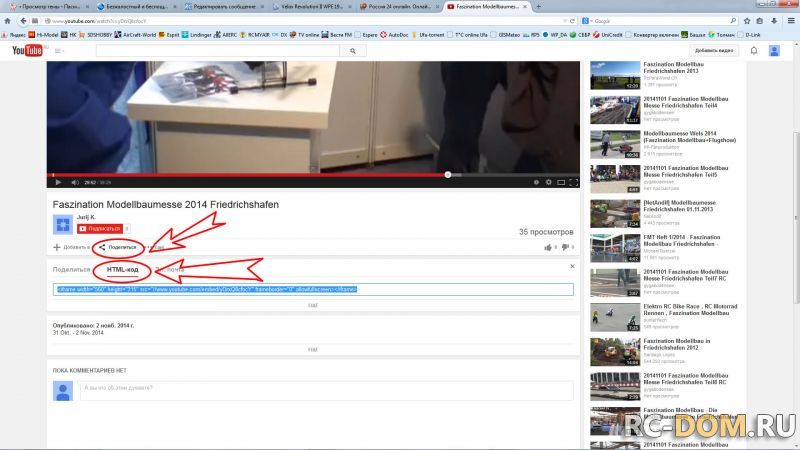Open the AutoDoc bookmark

394,35
